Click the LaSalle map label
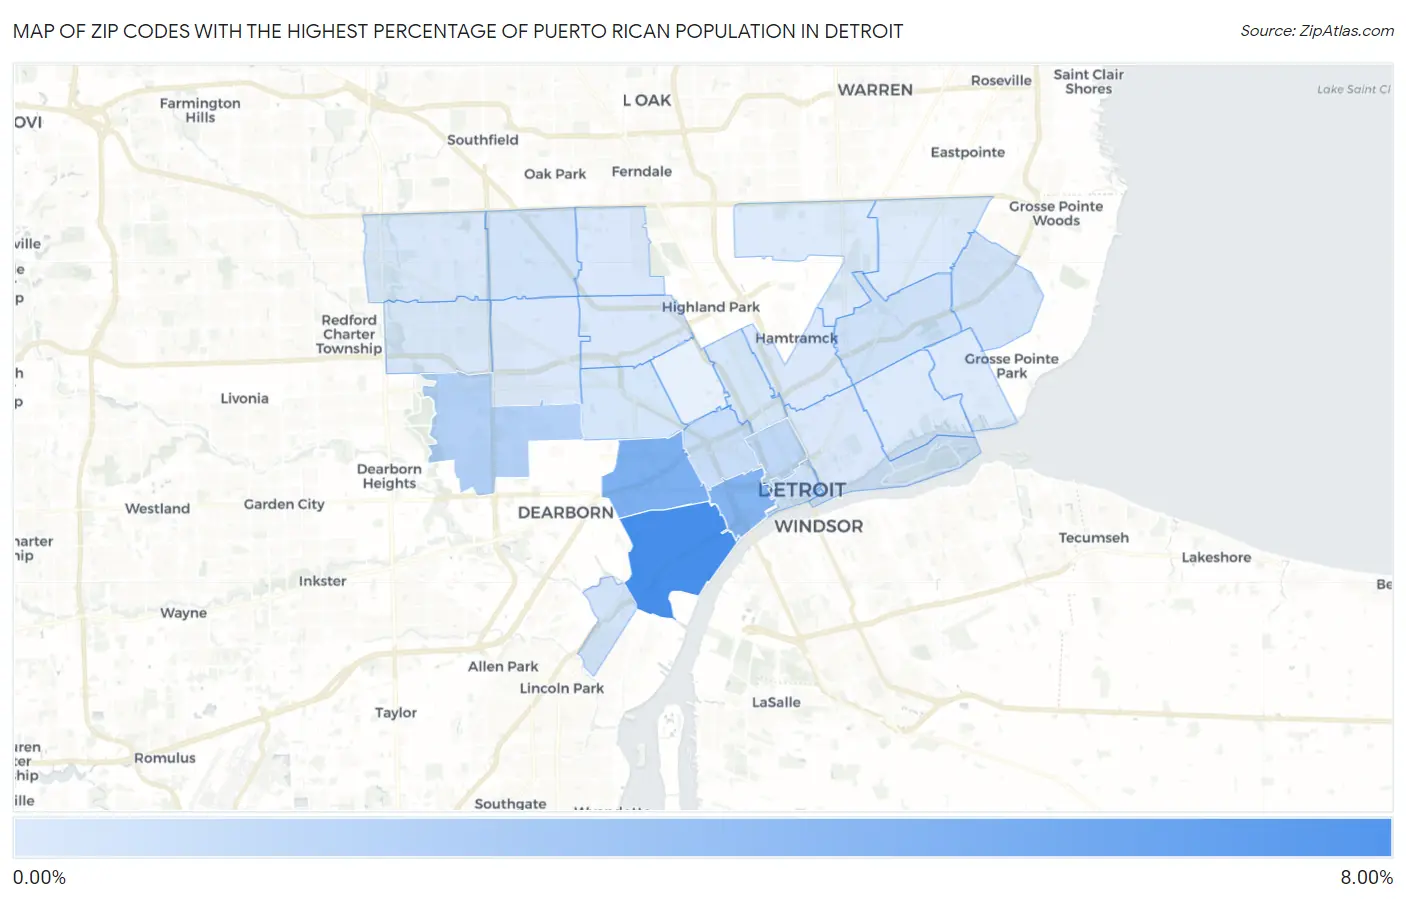 tap(776, 702)
